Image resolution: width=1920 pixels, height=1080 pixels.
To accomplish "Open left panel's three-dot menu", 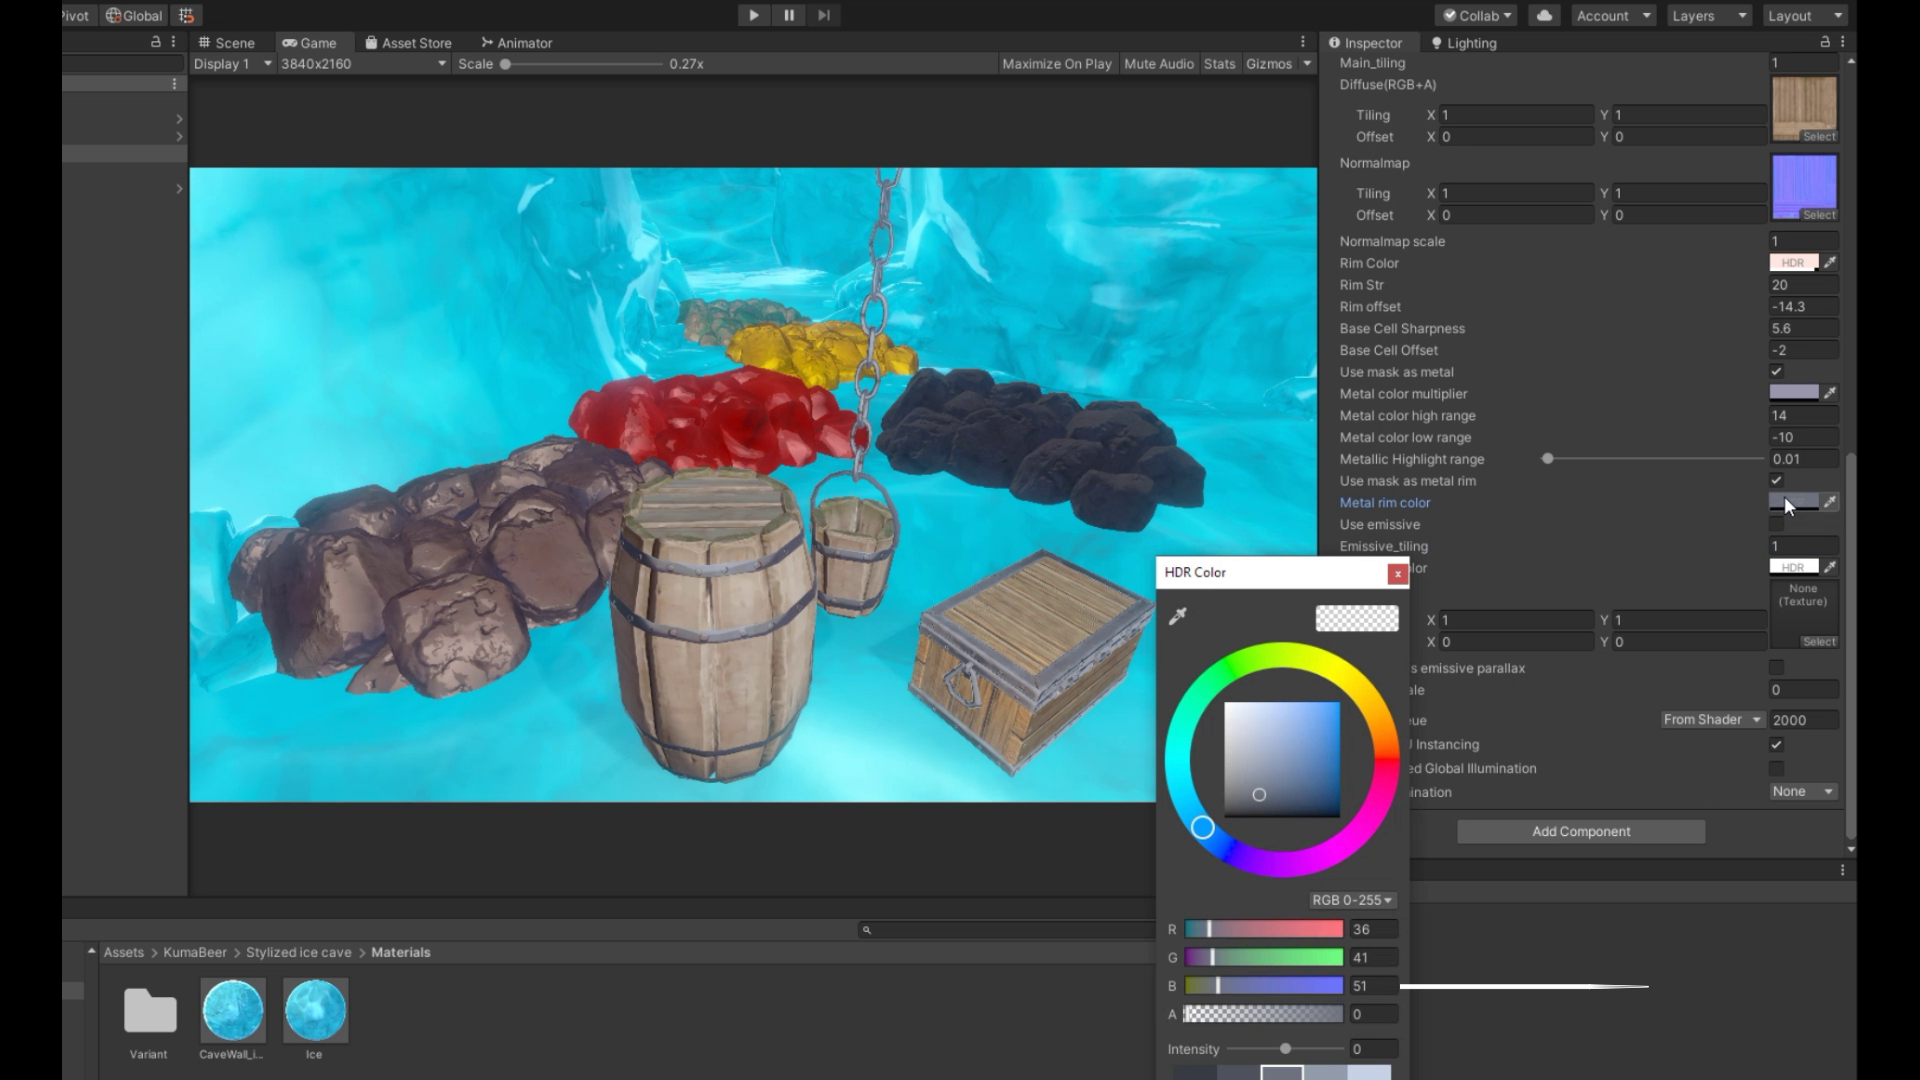I will [173, 42].
